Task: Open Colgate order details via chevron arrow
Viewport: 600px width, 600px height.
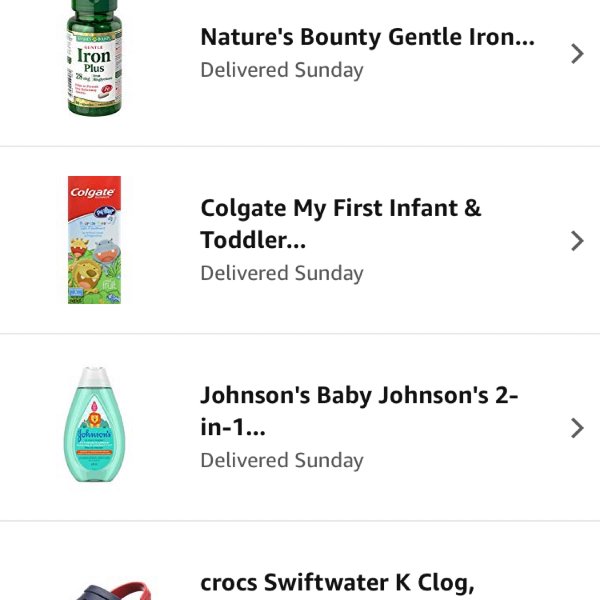Action: pyautogui.click(x=576, y=240)
